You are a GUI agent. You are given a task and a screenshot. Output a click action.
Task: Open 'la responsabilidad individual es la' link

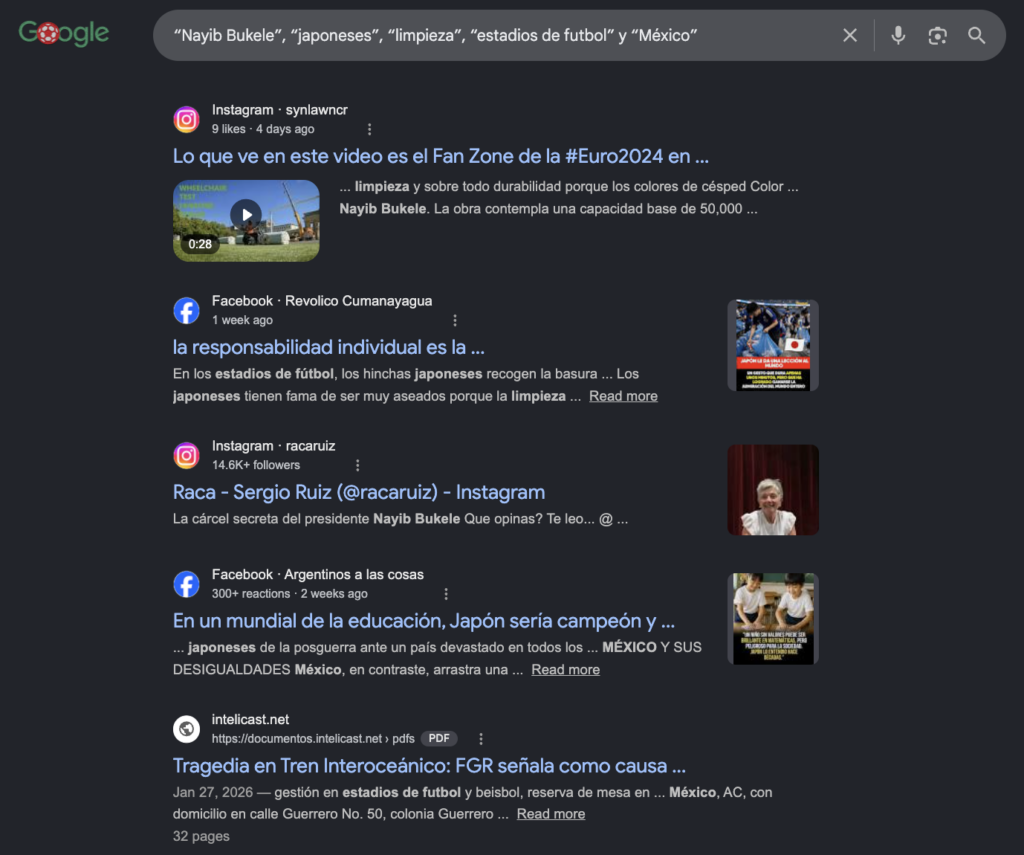(328, 347)
